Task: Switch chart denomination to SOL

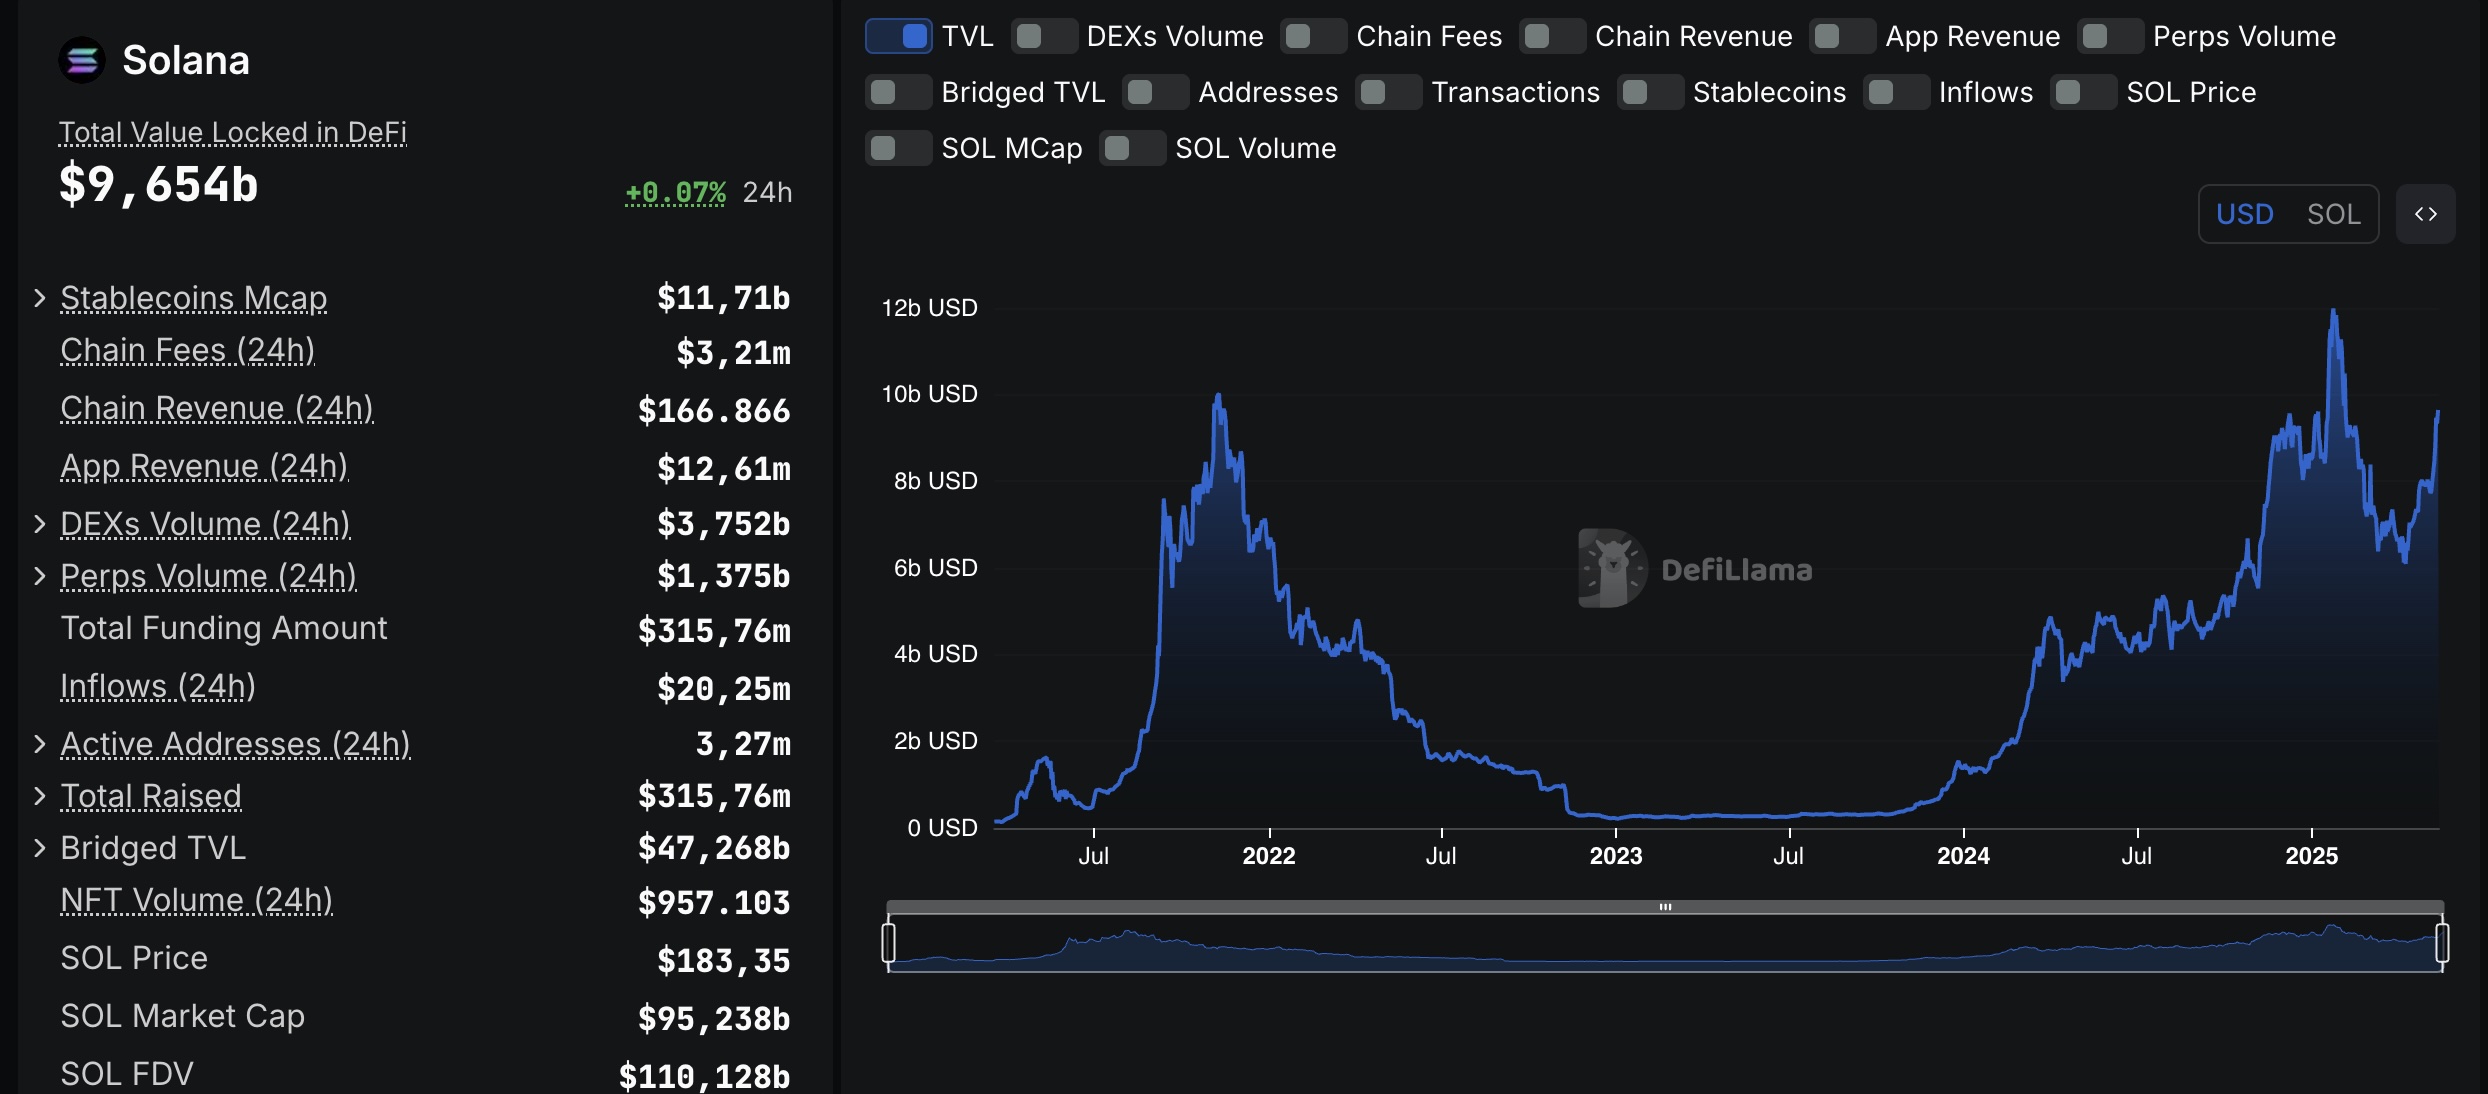Action: pos(2333,214)
